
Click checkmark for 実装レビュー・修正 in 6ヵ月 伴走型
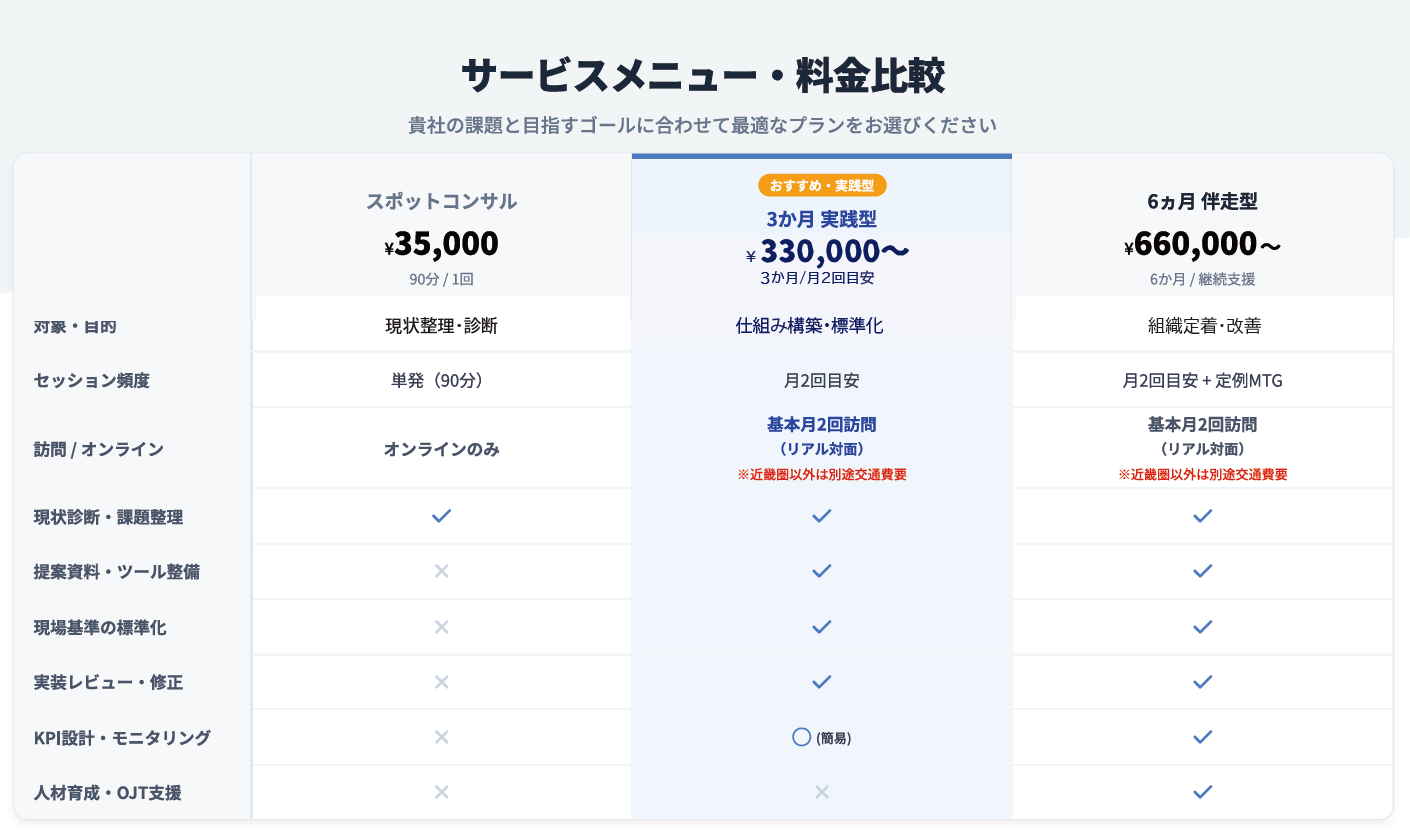(x=1203, y=682)
